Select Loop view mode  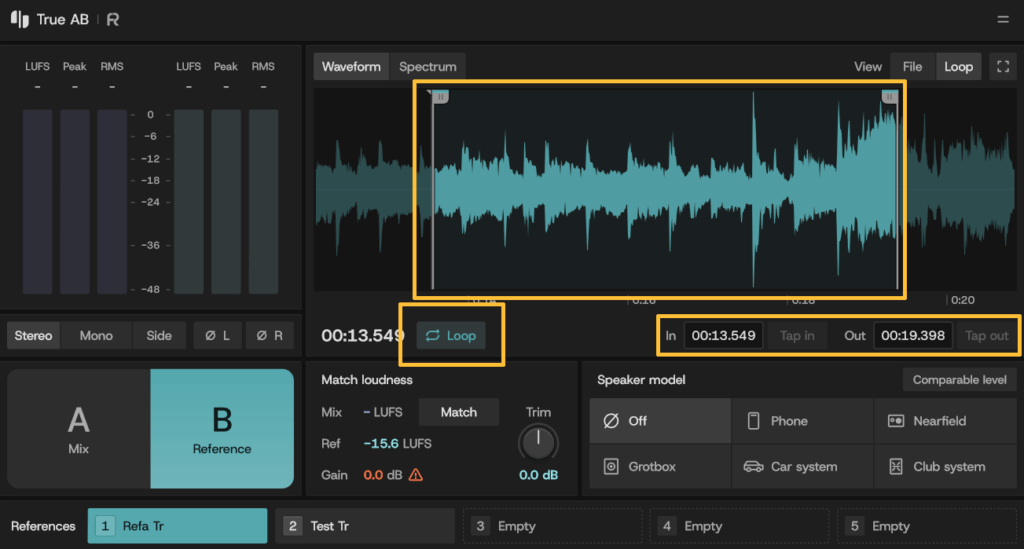tap(958, 67)
